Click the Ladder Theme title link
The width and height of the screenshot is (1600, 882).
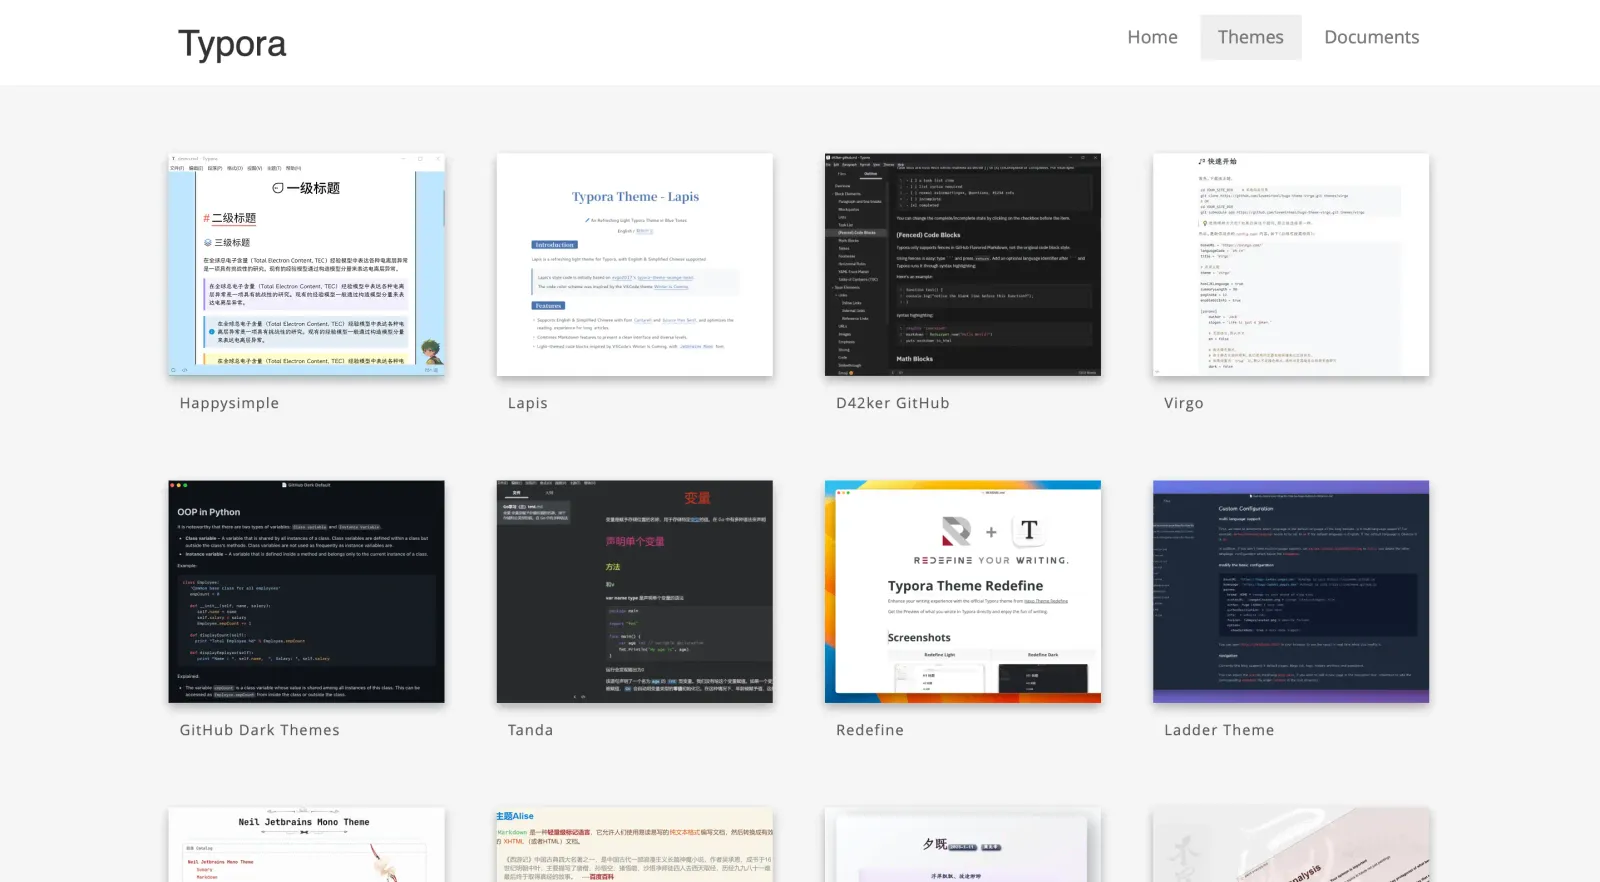pos(1218,730)
